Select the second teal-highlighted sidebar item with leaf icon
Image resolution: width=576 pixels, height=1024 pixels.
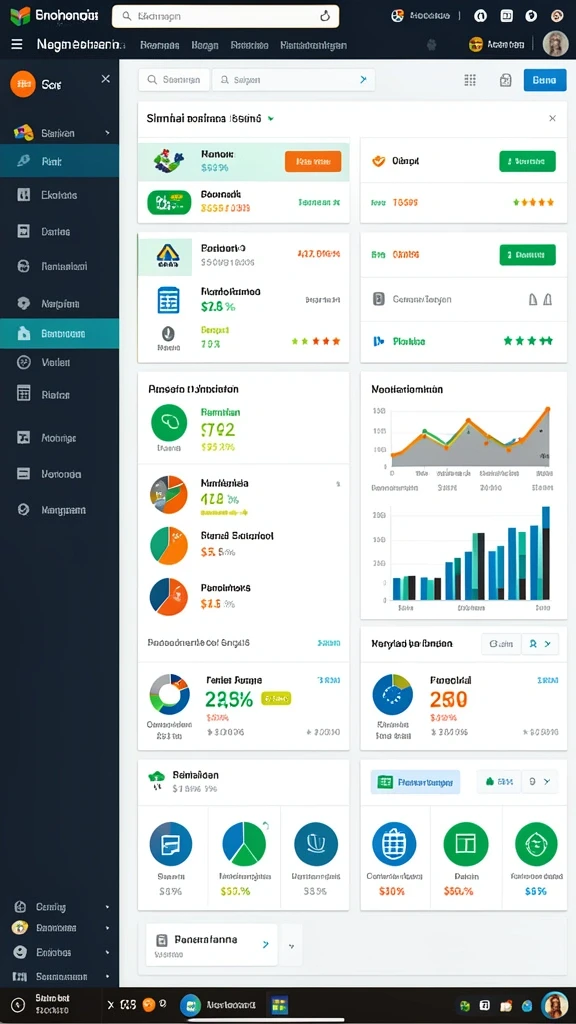[59, 161]
